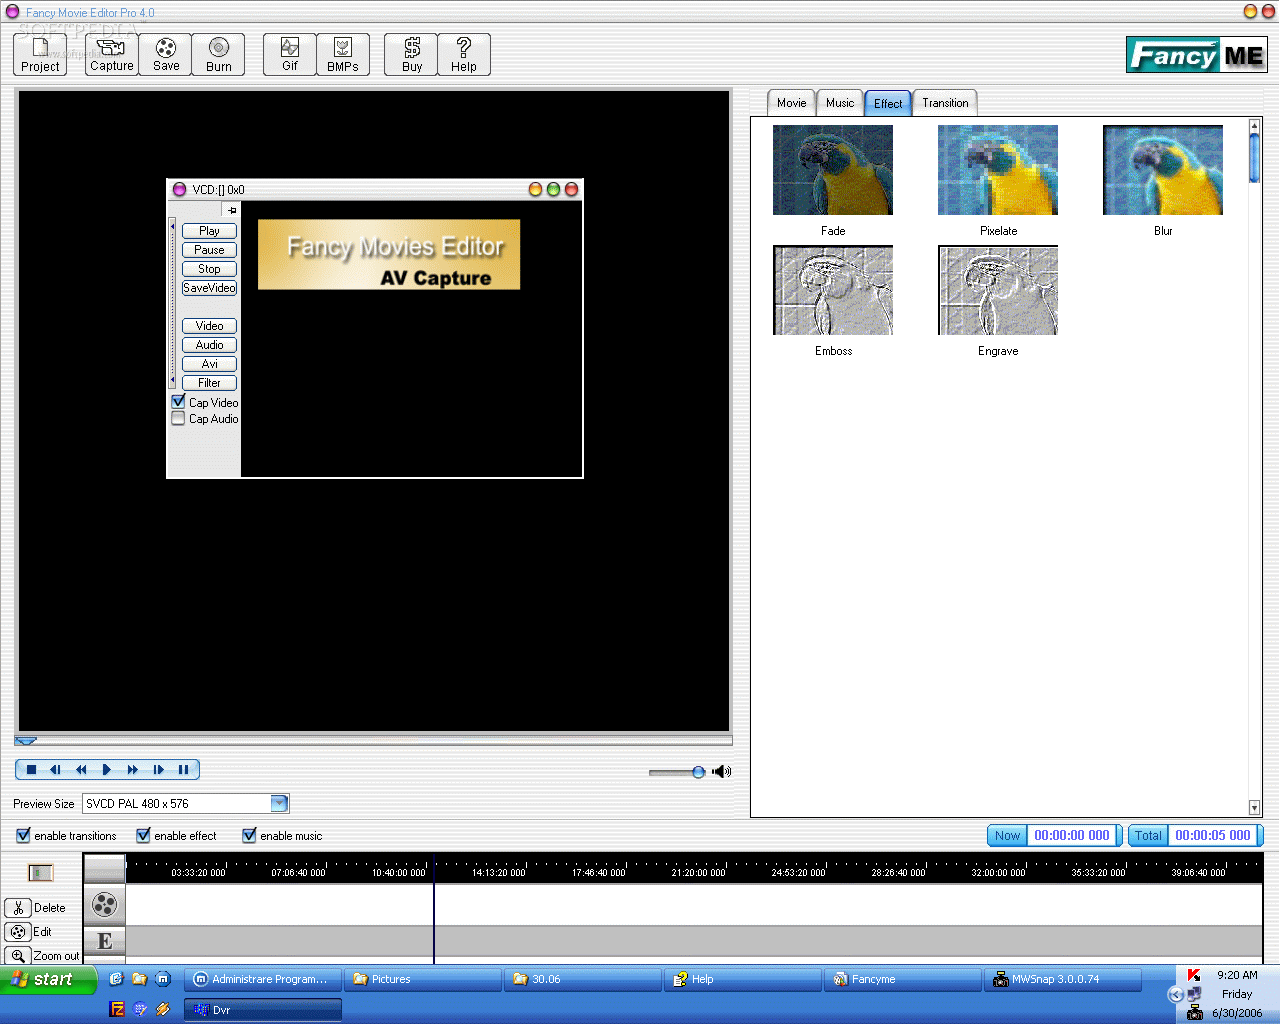
Task: Click the Edit button beside the timeline
Action: coord(19,932)
